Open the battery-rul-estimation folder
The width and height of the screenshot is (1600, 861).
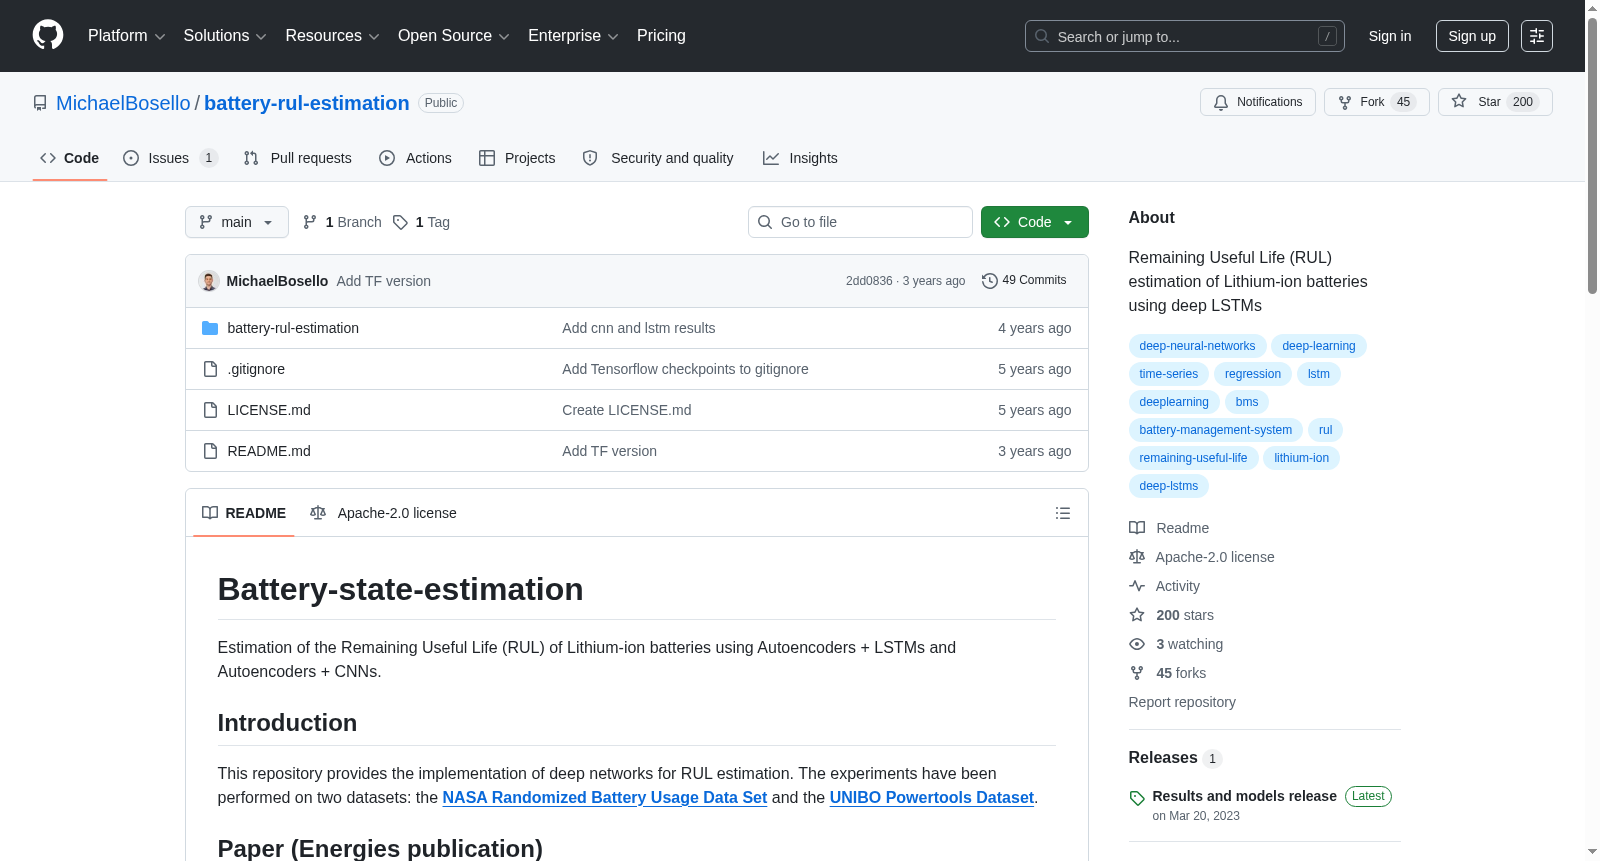point(293,328)
